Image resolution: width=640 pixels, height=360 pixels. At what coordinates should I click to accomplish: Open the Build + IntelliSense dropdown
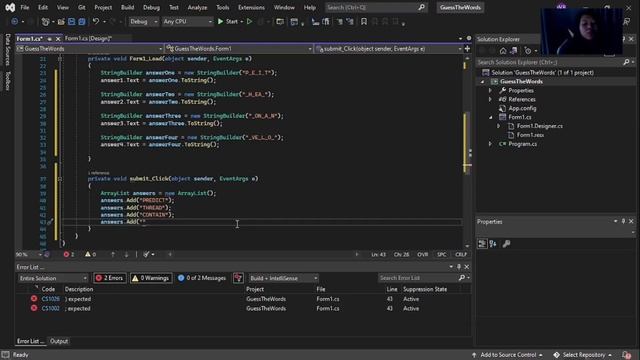point(283,278)
